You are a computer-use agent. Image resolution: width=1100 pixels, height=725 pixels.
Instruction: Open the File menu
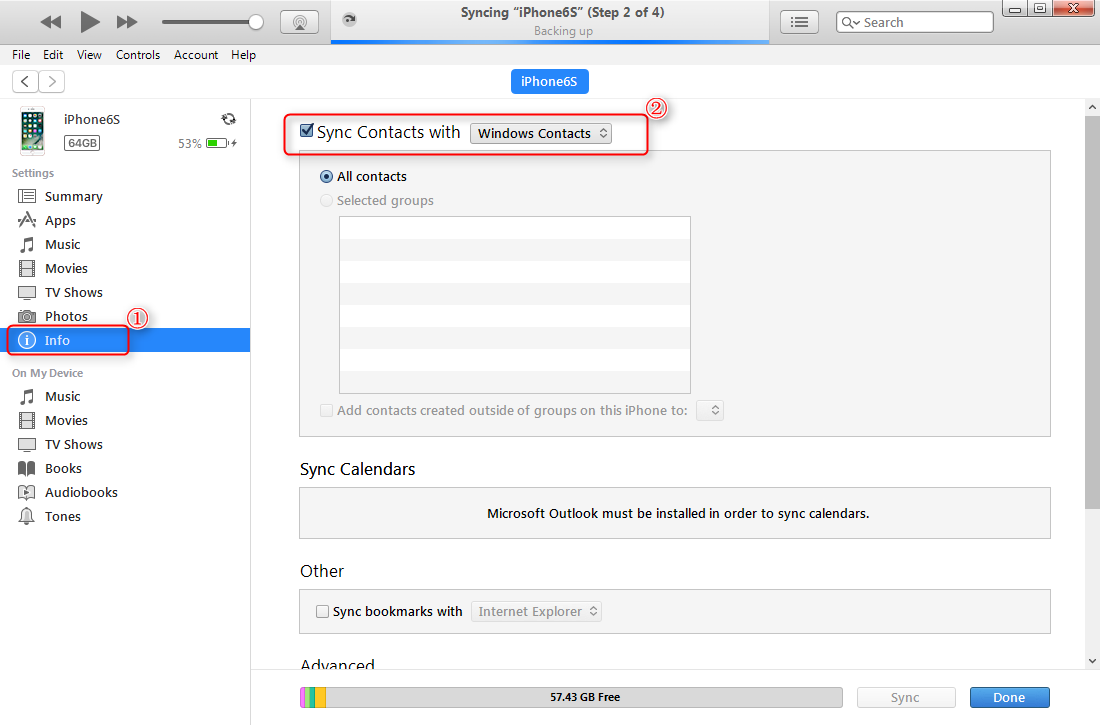coord(21,55)
